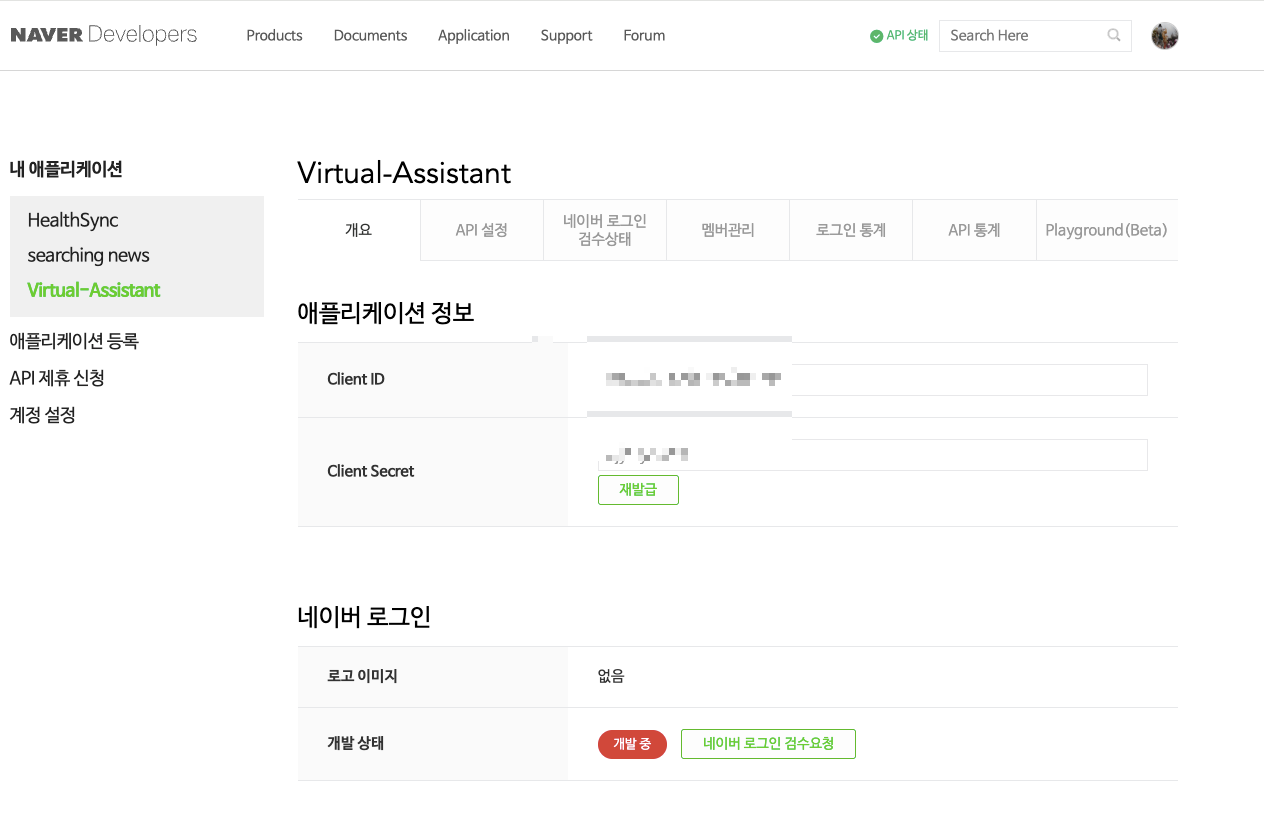Switch to 네이버 로그인 검수상태 tab
This screenshot has width=1264, height=836.
pyautogui.click(x=605, y=230)
